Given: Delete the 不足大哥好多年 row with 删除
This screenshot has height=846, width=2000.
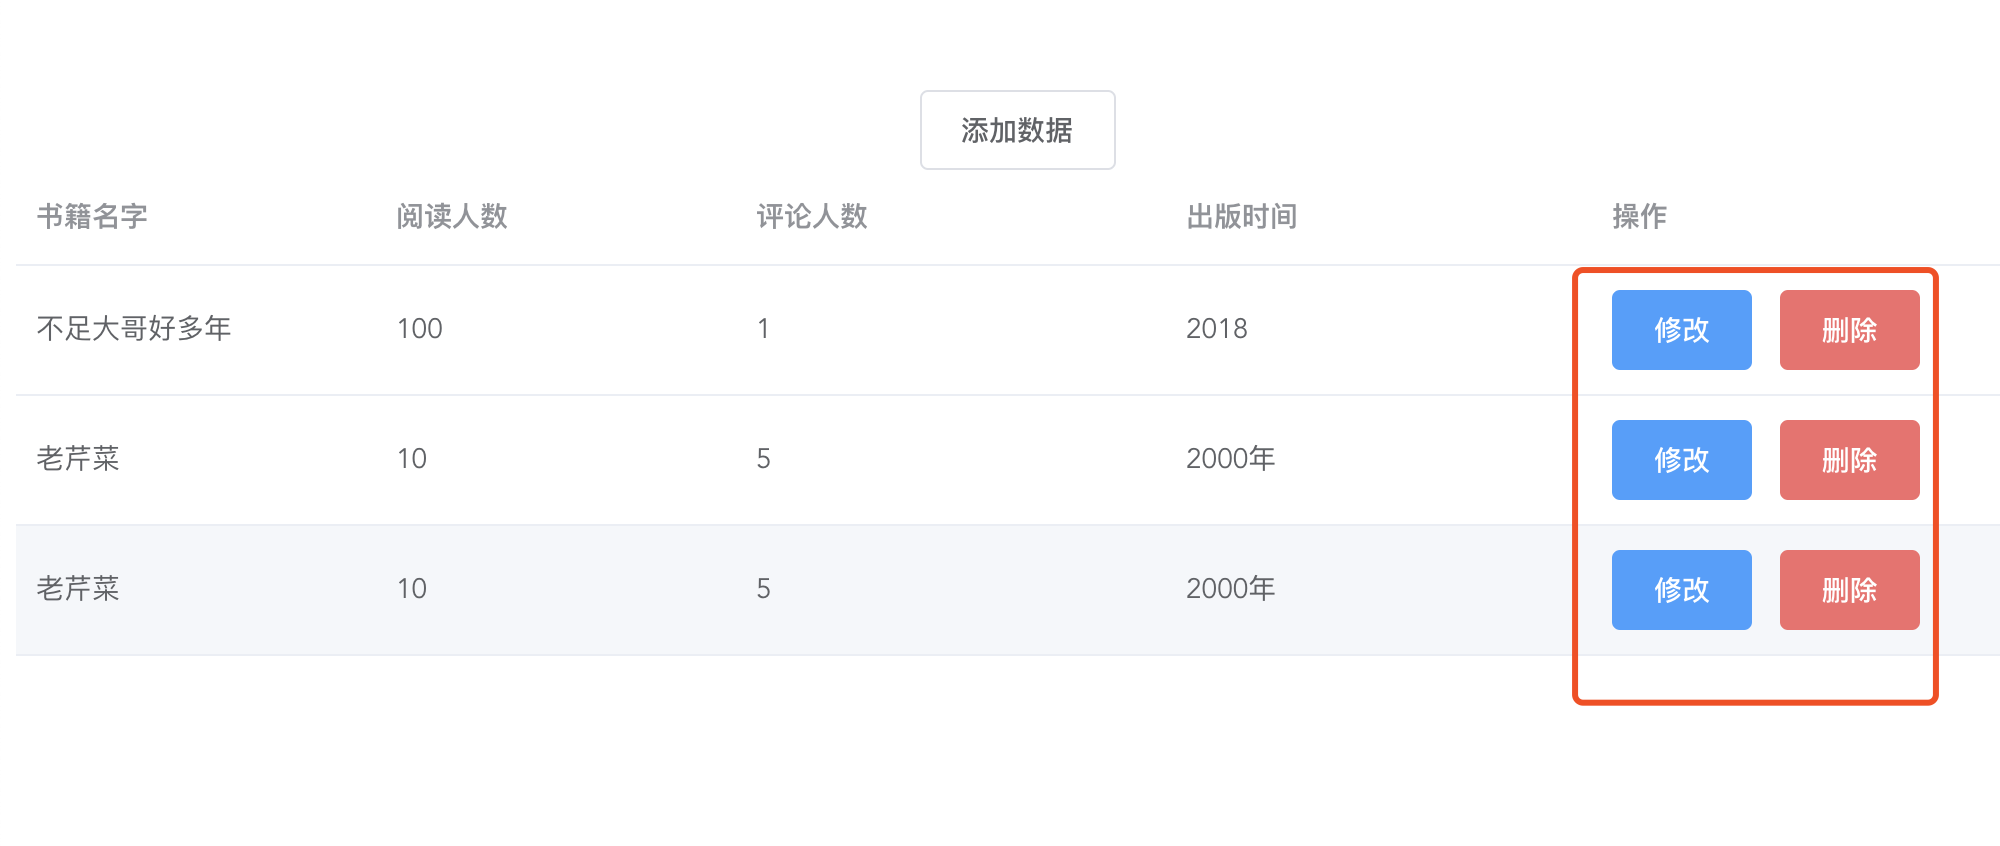Looking at the screenshot, I should click(1849, 330).
